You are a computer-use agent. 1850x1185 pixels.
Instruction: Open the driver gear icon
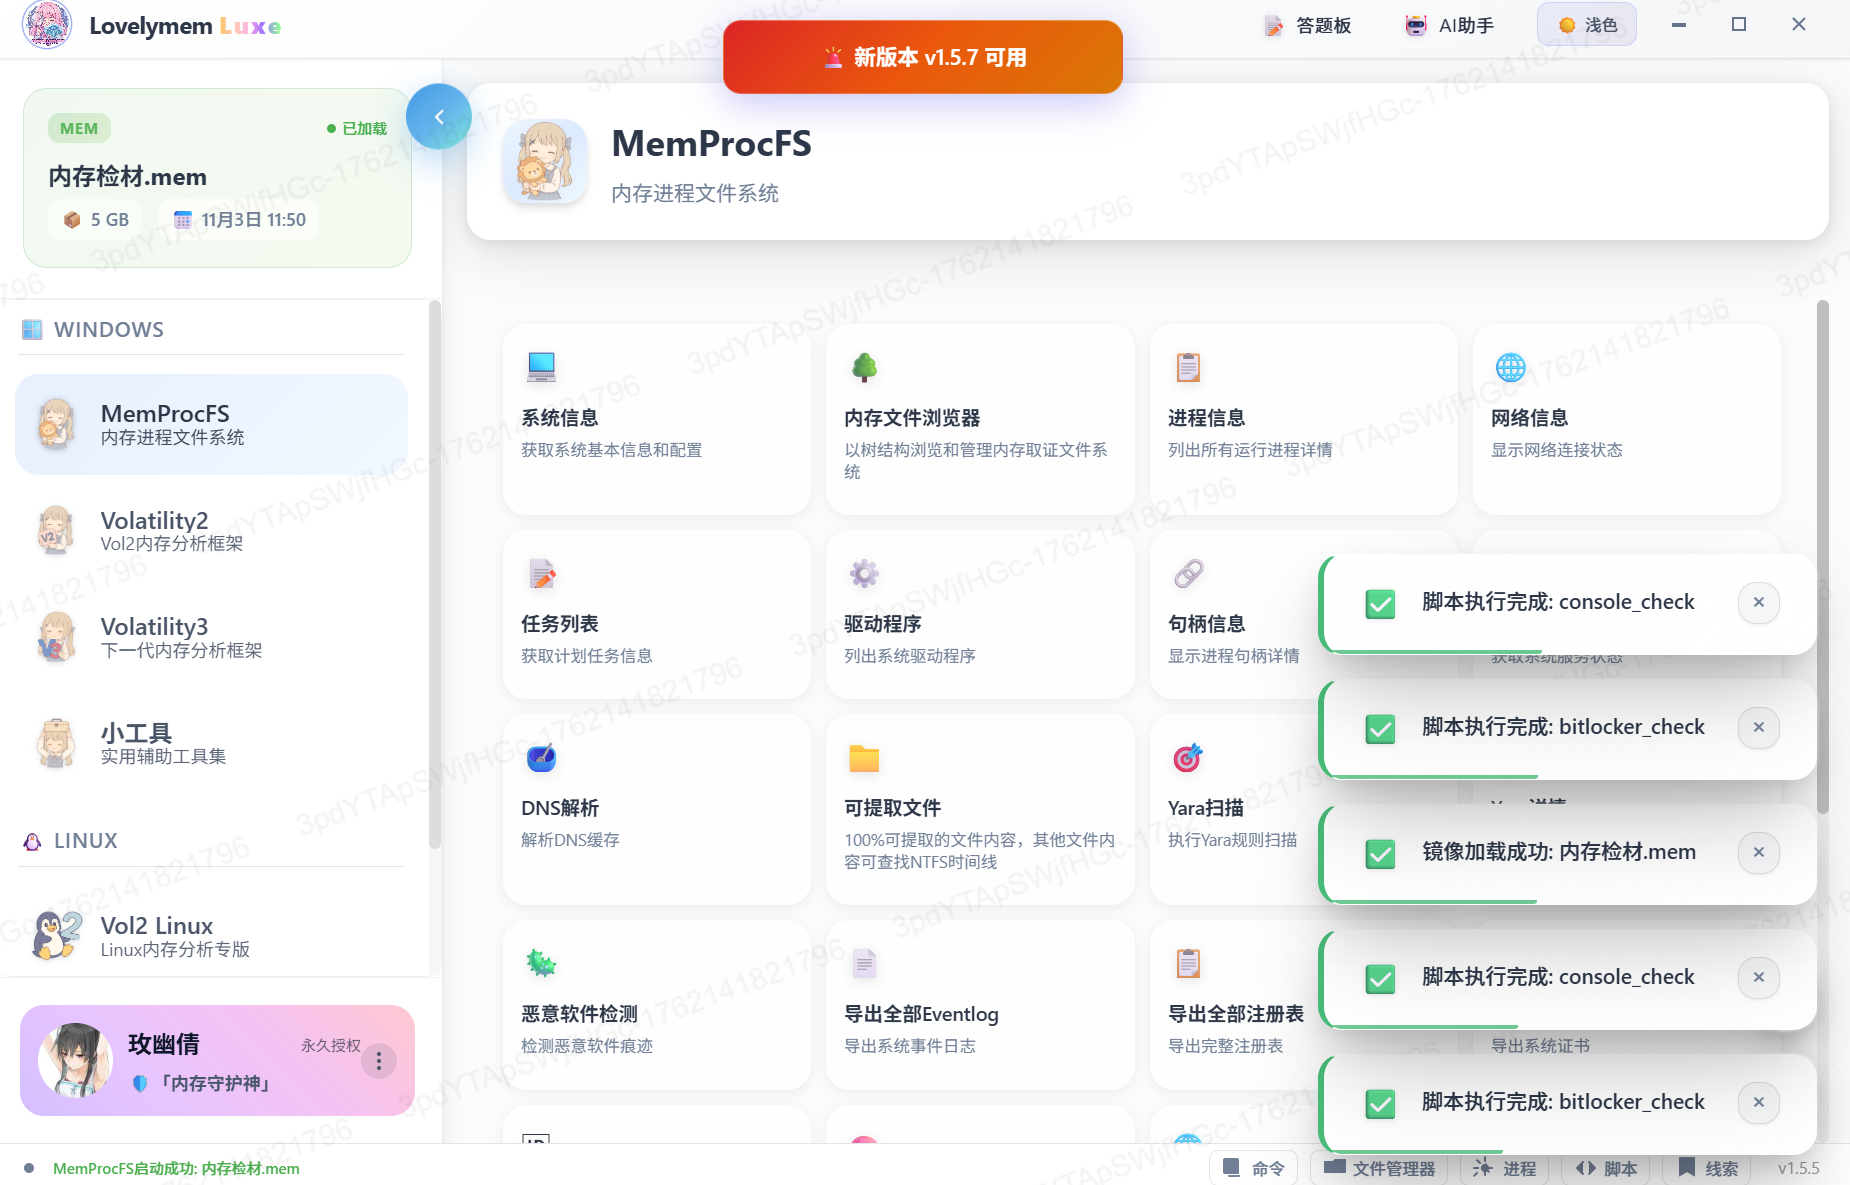[x=864, y=574]
